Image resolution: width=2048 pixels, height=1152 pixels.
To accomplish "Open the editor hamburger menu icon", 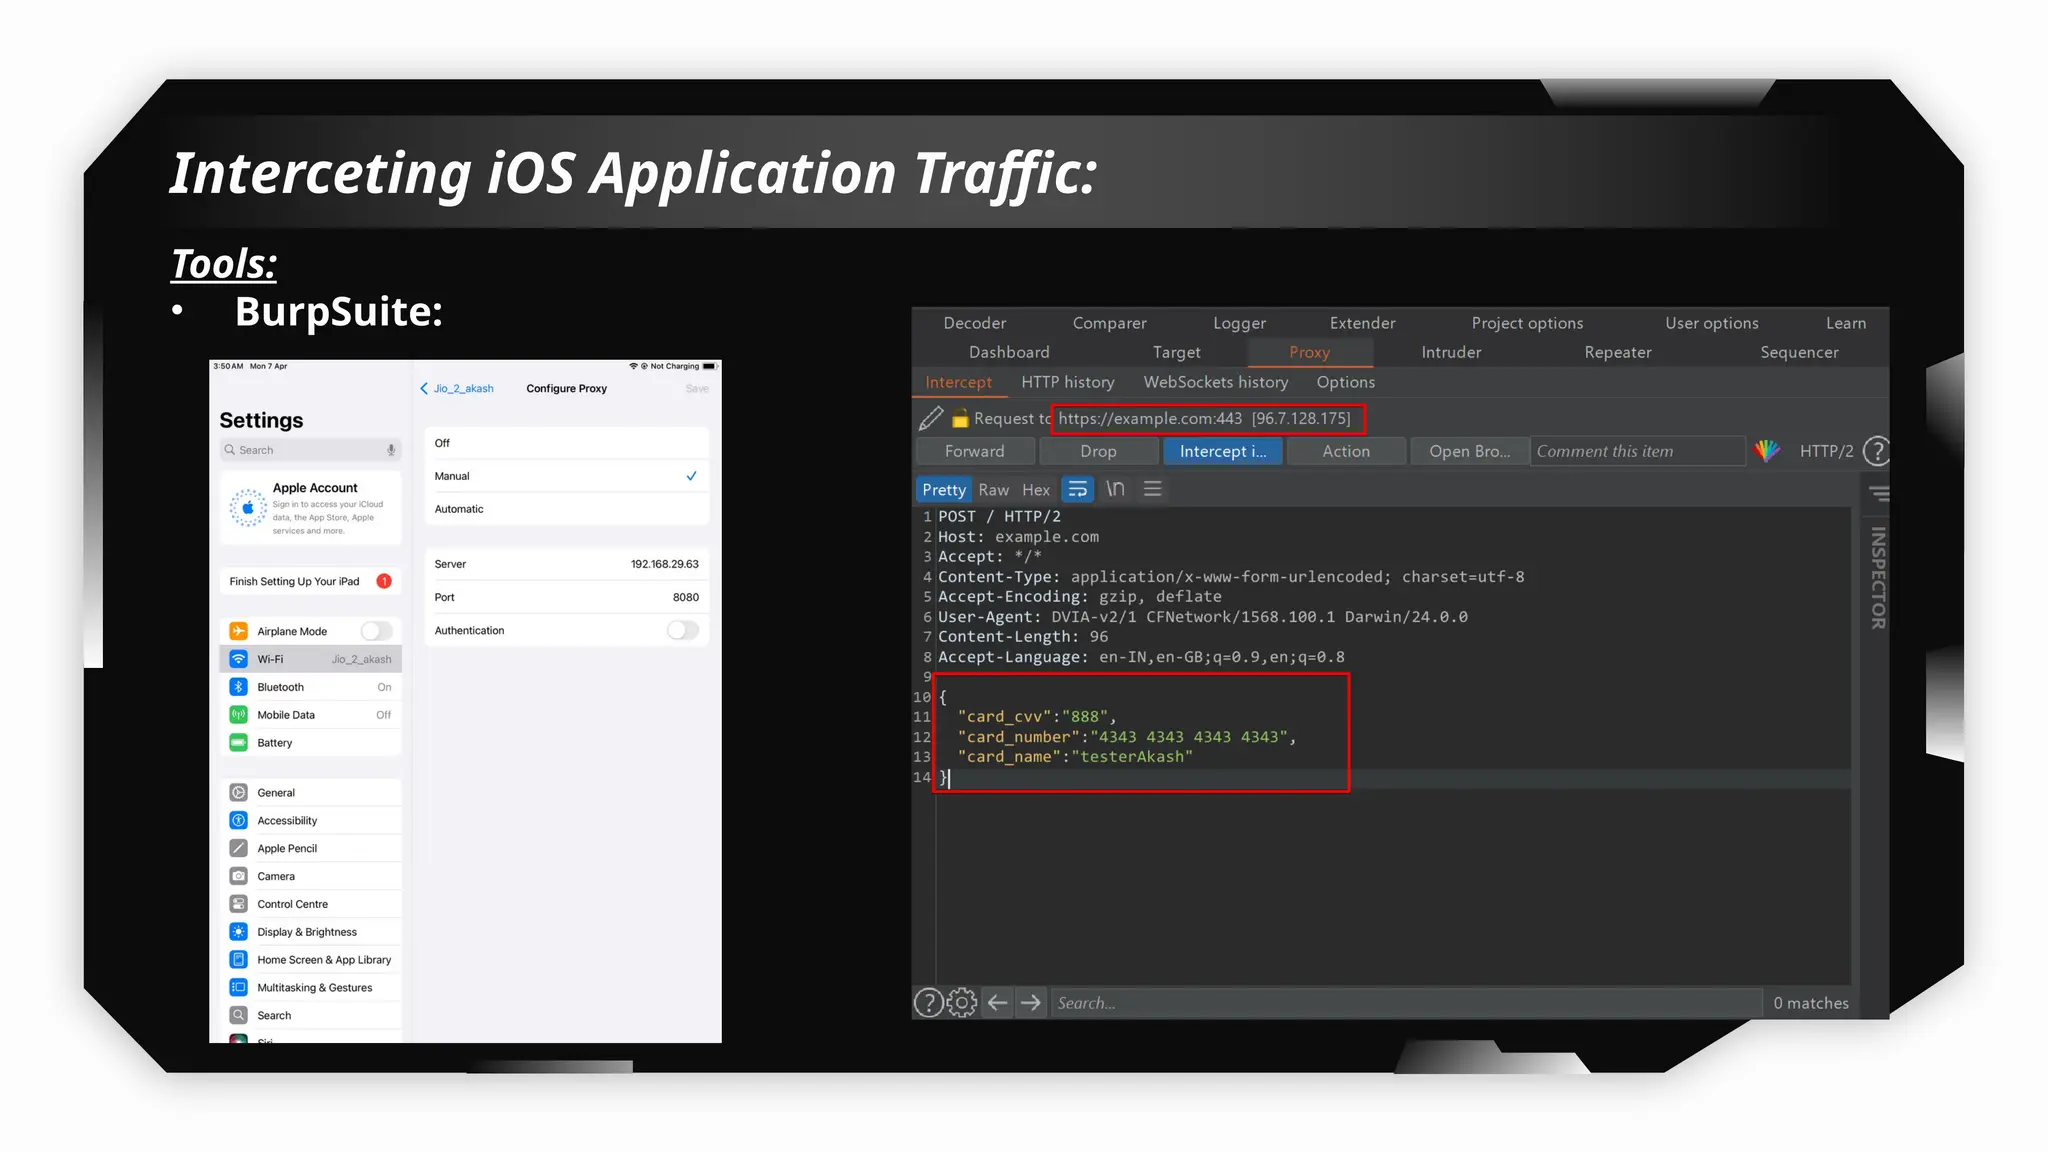I will (x=1152, y=489).
